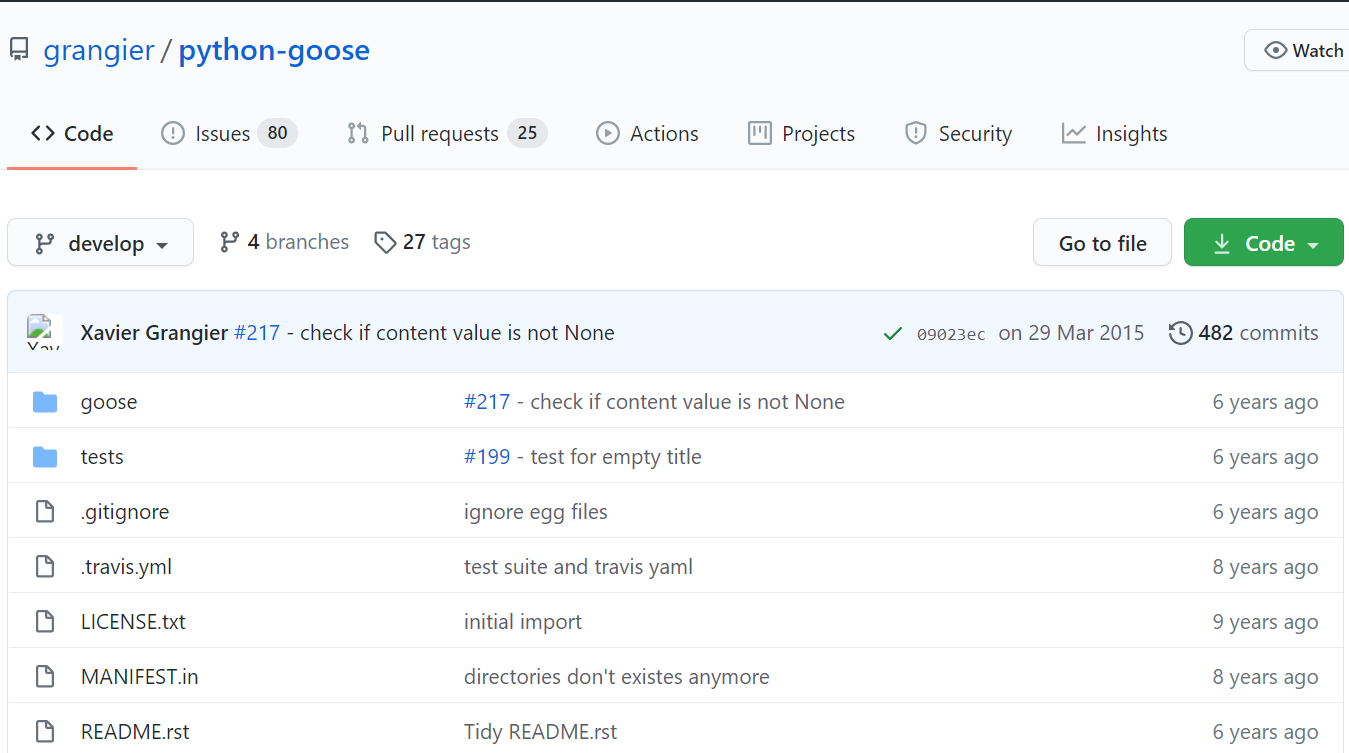1349x753 pixels.
Task: Click the tests folder icon
Action: coord(45,457)
